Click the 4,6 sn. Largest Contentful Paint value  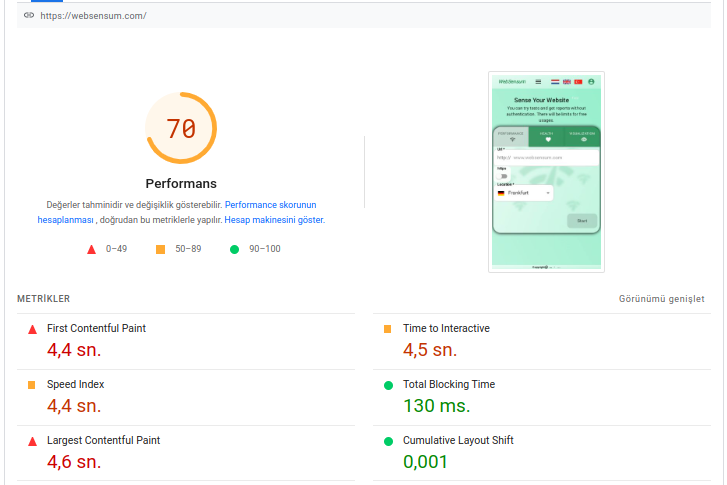74,462
